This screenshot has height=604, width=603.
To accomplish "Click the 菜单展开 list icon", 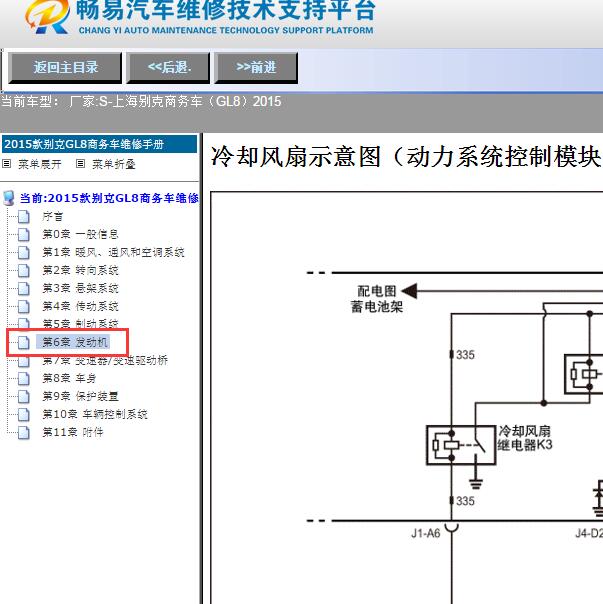I will pos(7,164).
